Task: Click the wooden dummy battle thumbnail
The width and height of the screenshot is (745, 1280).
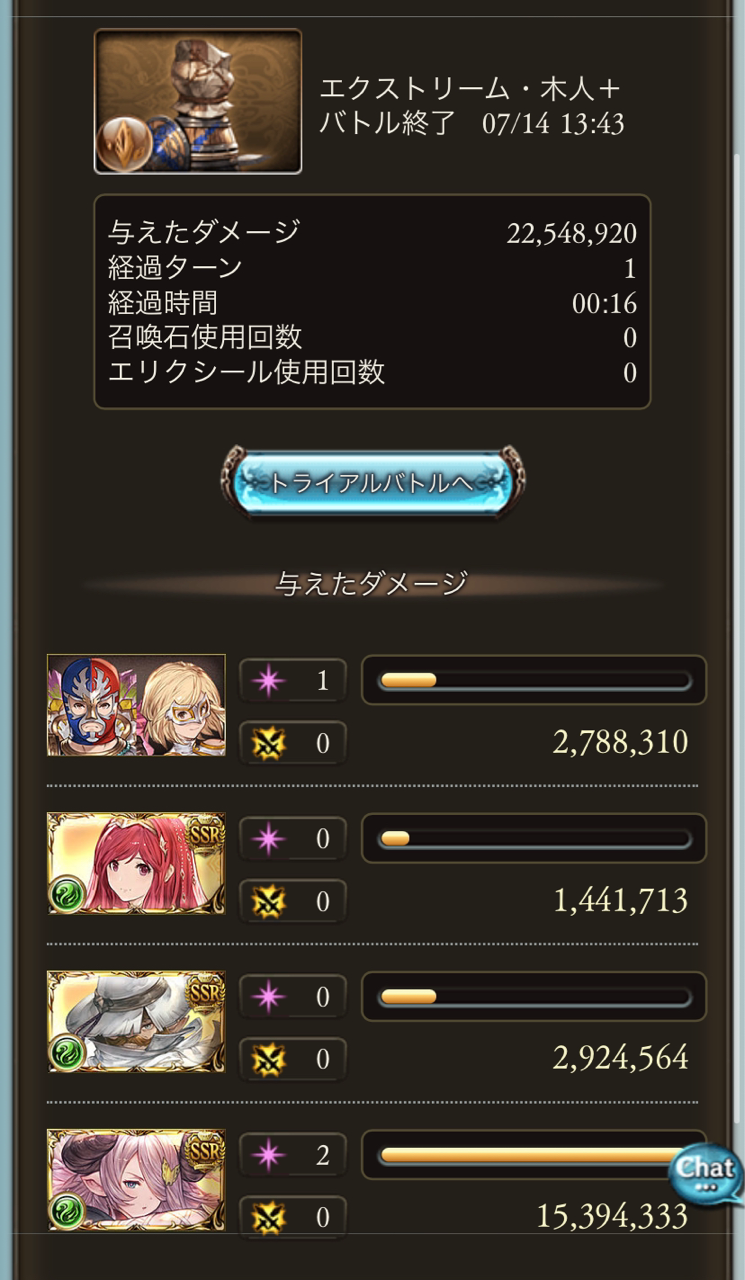Action: coord(198,101)
